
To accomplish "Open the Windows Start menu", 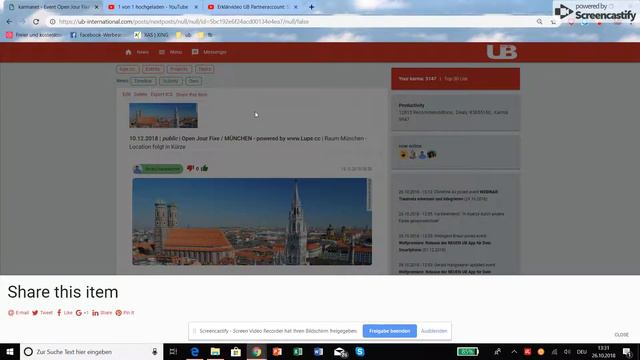I will (x=10, y=351).
